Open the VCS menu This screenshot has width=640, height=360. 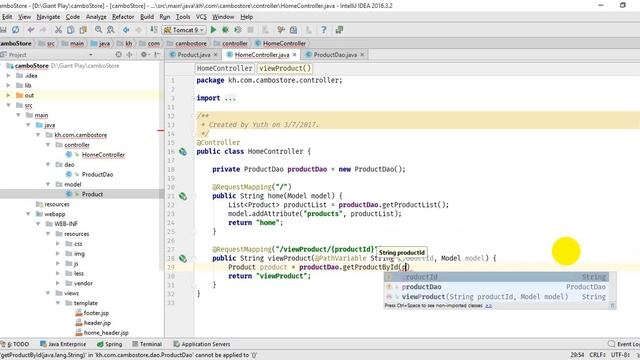click(x=201, y=17)
